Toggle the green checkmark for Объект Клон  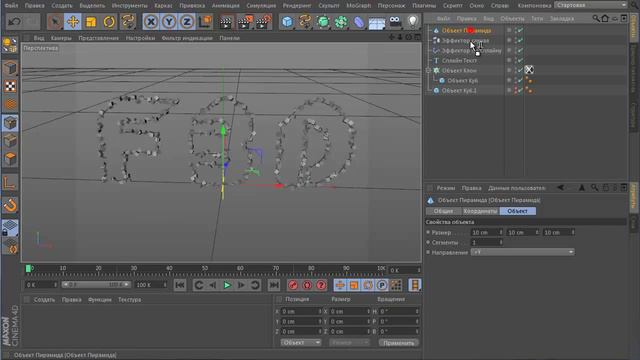(x=520, y=70)
